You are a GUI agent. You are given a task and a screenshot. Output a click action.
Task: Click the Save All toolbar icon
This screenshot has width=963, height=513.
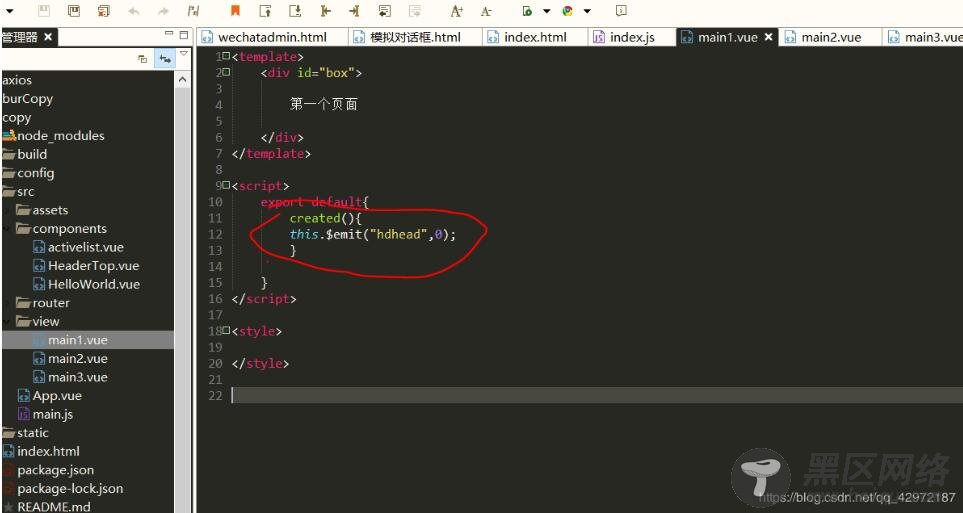click(74, 10)
